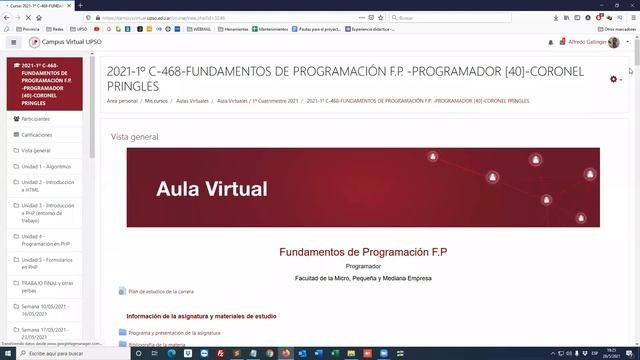Screen dimensions: 640x360
Task: Click the Windows taskbar search box
Action: tap(73, 353)
